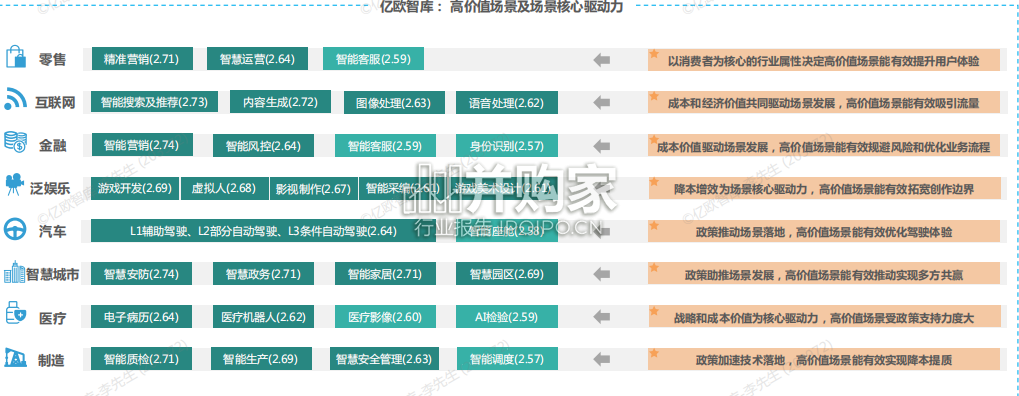Select the 智能风控(2.64) box
Image resolution: width=1019 pixels, height=396 pixels.
[263, 146]
